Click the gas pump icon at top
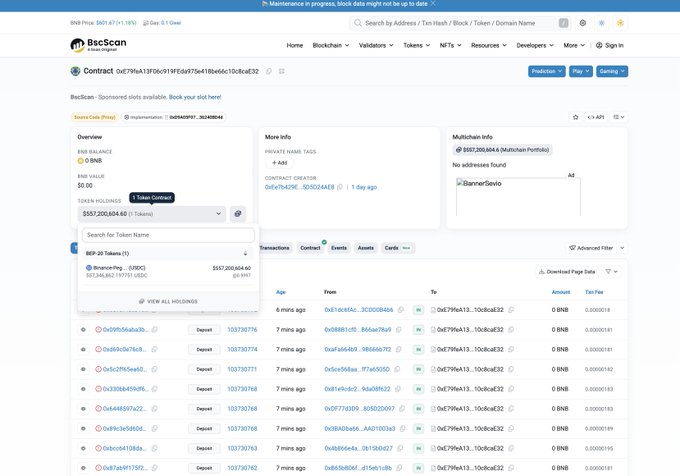Image resolution: width=680 pixels, height=476 pixels. coord(146,23)
